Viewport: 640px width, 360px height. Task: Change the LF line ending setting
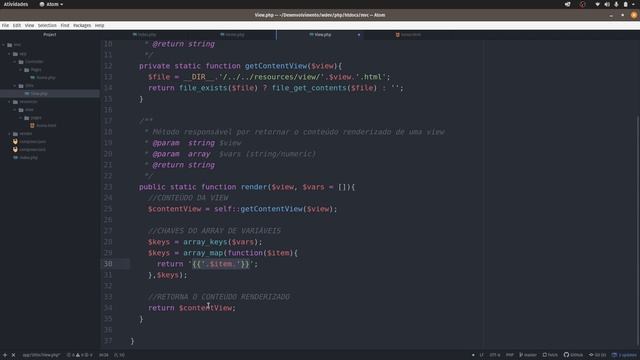482,355
